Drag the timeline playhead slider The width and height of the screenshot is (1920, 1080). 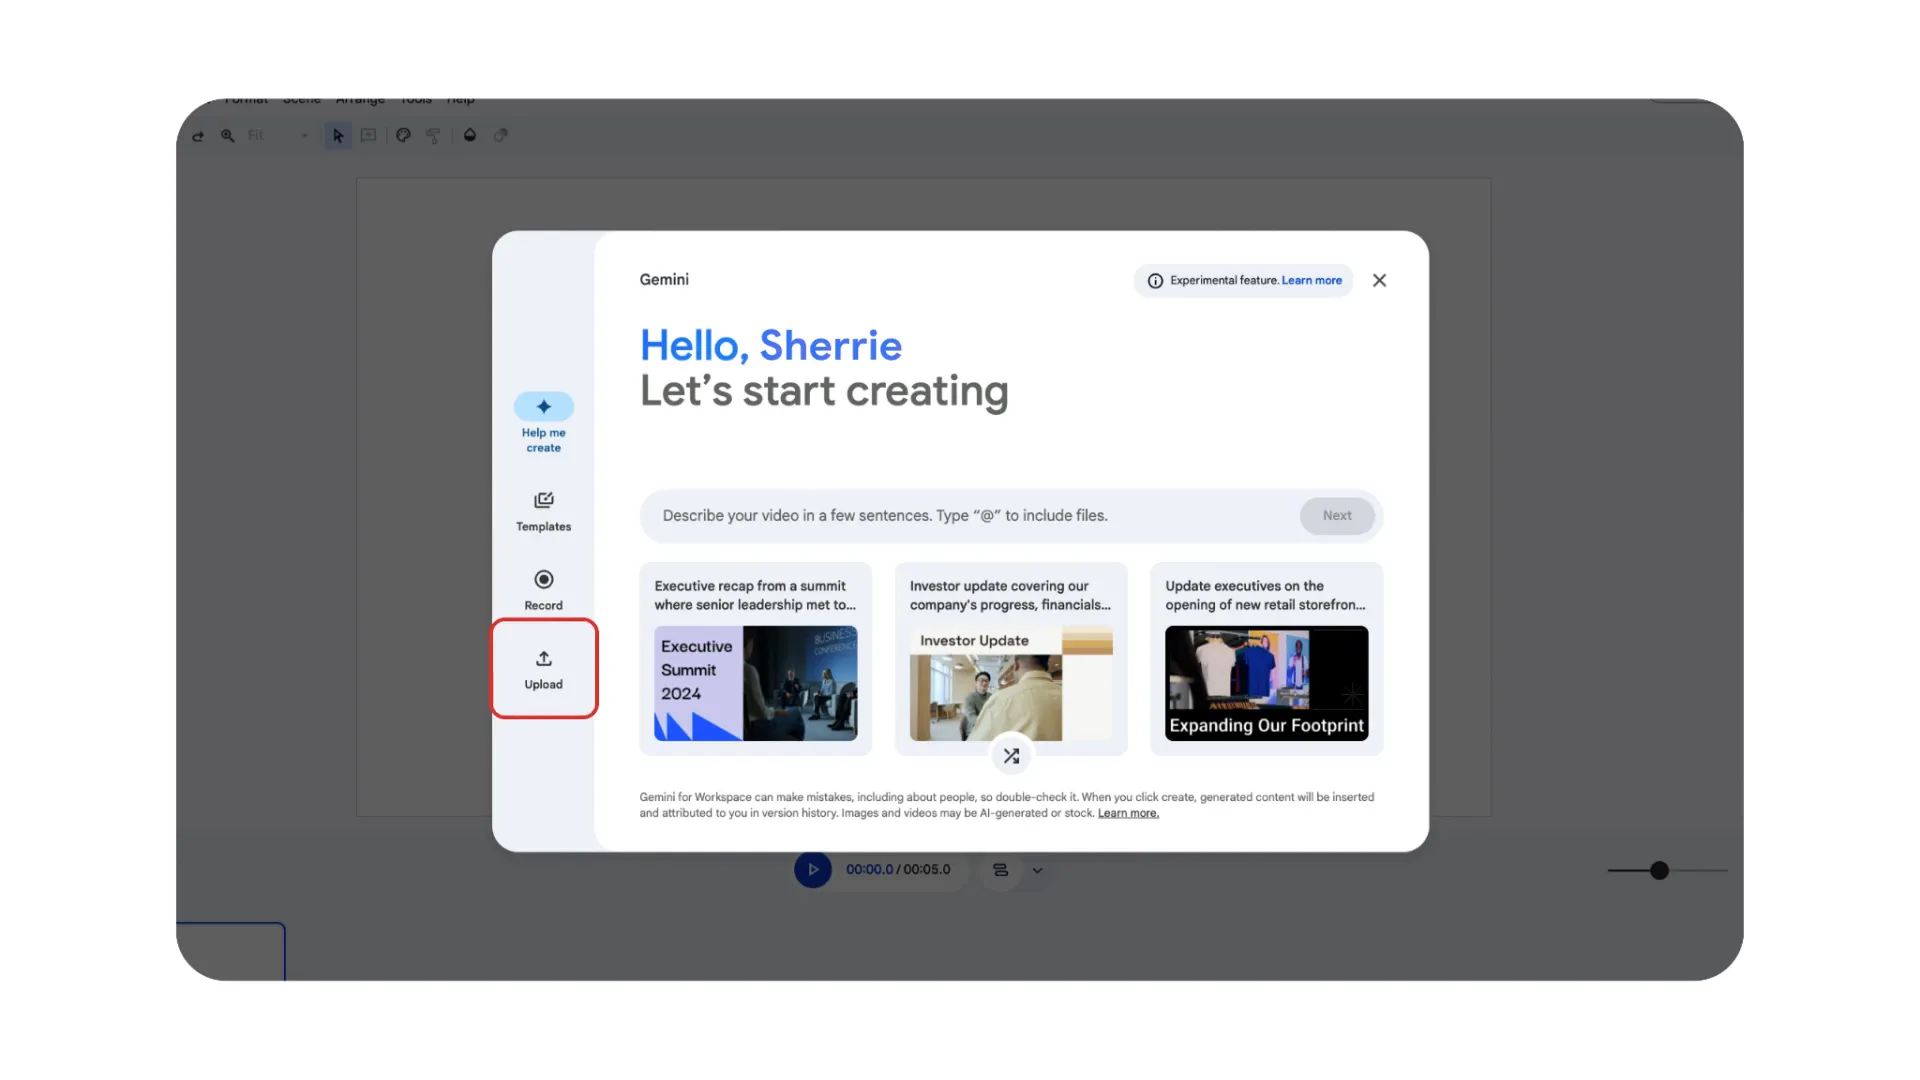[x=1659, y=870]
